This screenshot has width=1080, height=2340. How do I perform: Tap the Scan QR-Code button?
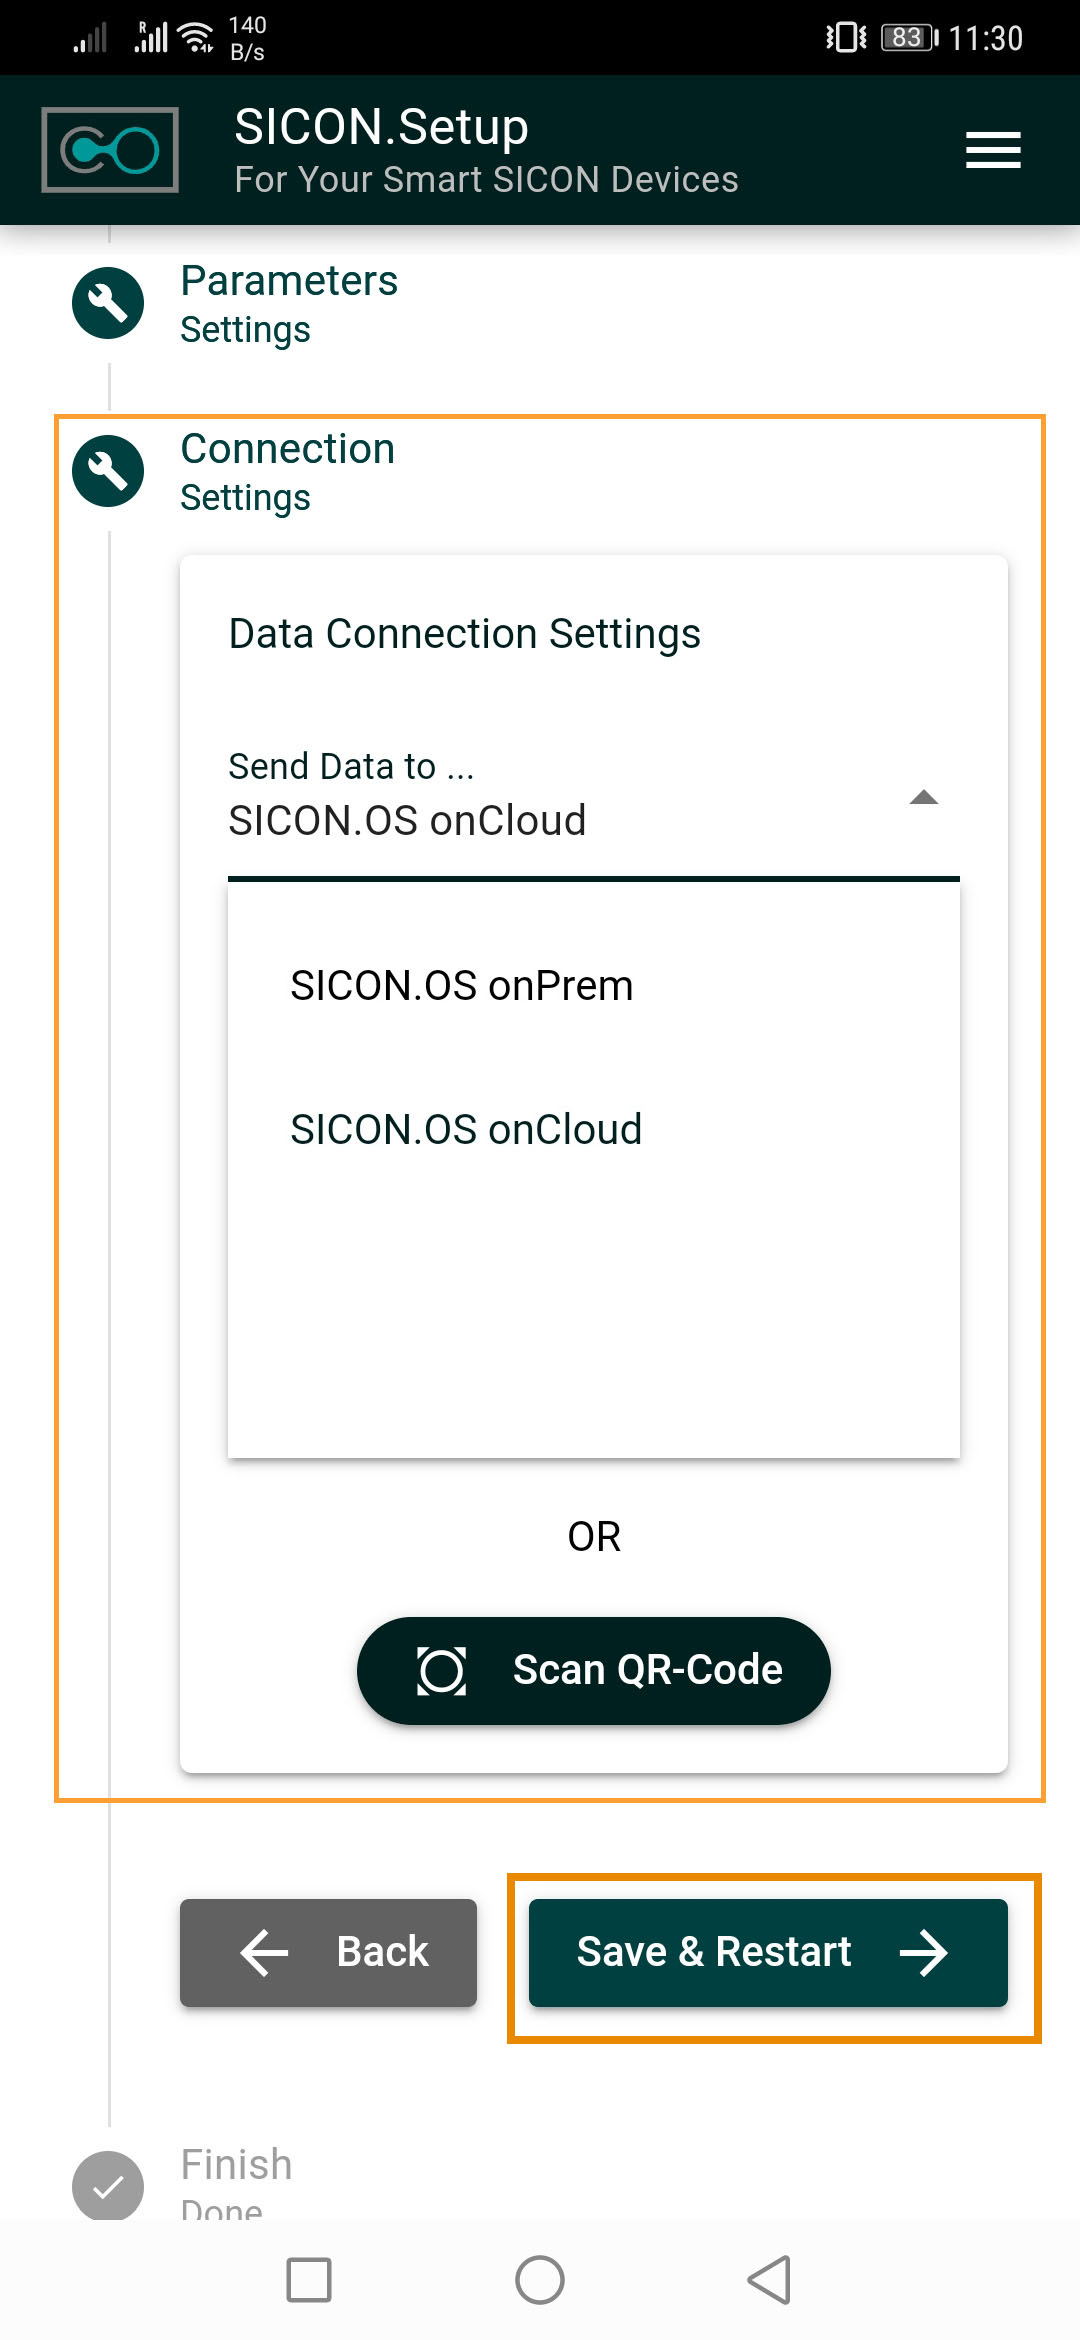click(594, 1670)
